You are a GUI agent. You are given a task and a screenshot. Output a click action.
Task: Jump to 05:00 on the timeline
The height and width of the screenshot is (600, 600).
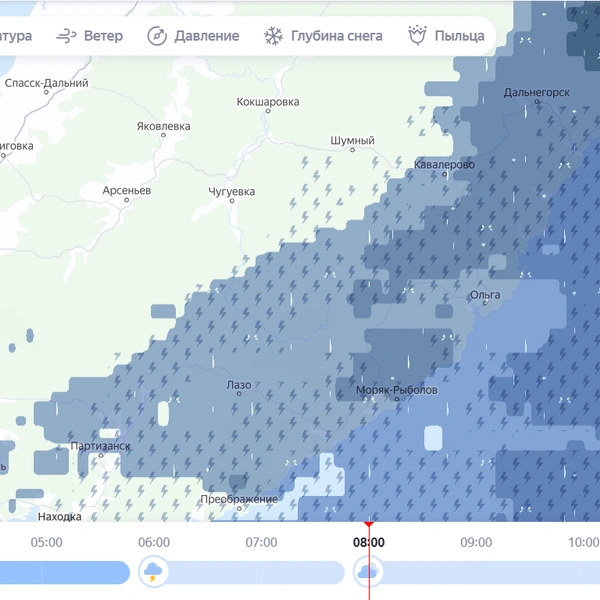(x=47, y=542)
